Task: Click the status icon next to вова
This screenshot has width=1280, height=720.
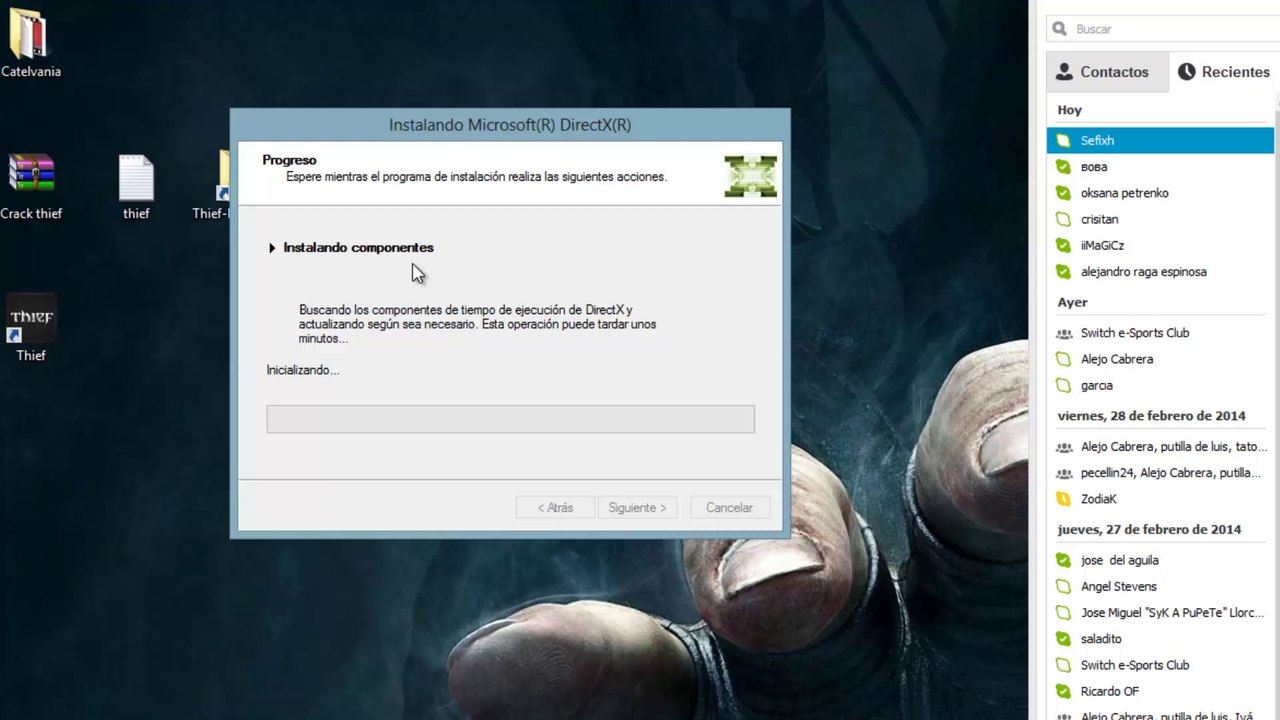Action: click(1063, 167)
